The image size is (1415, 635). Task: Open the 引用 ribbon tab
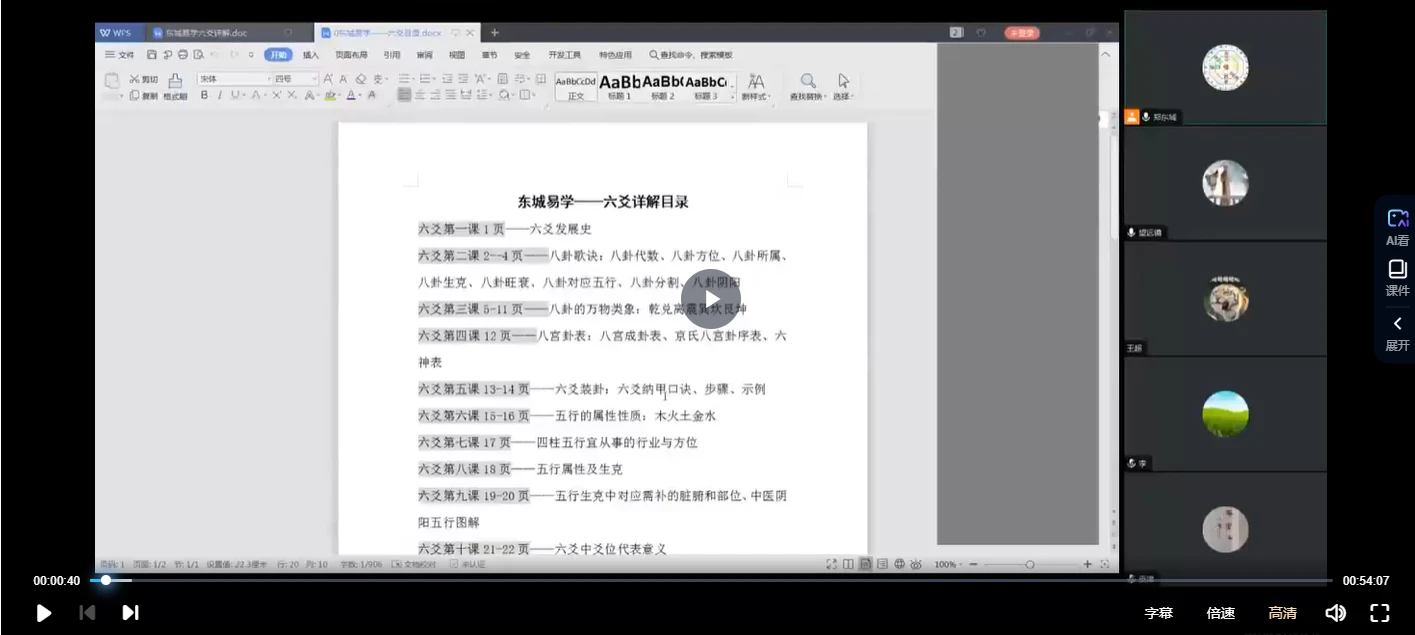click(x=392, y=55)
